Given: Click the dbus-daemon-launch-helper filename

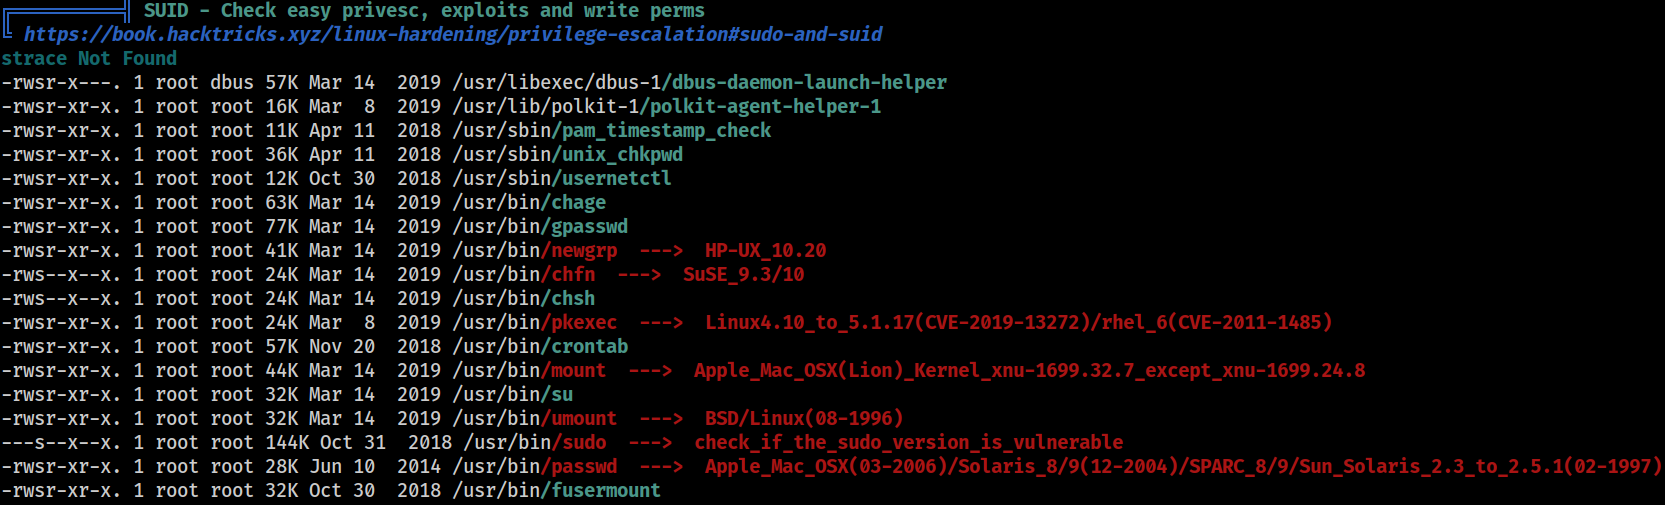Looking at the screenshot, I should coord(809,82).
